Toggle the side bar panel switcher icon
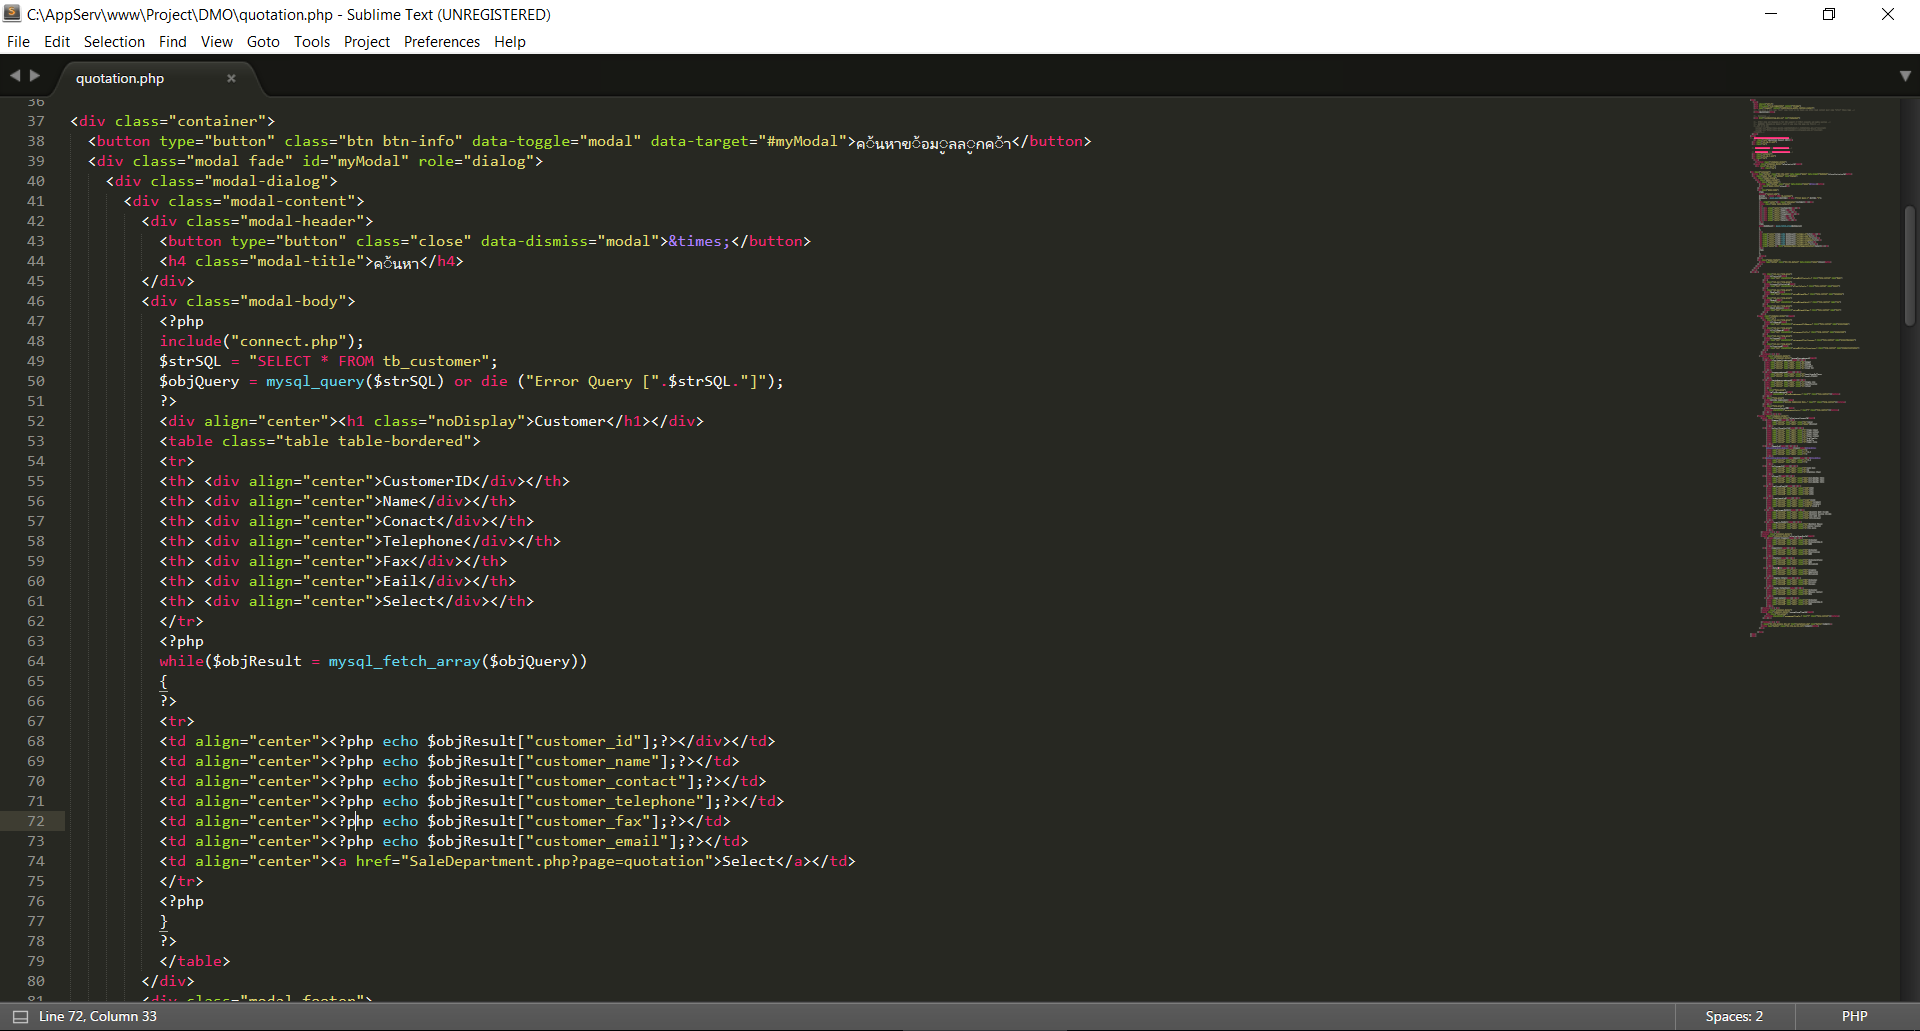Image resolution: width=1920 pixels, height=1031 pixels. 20,1016
